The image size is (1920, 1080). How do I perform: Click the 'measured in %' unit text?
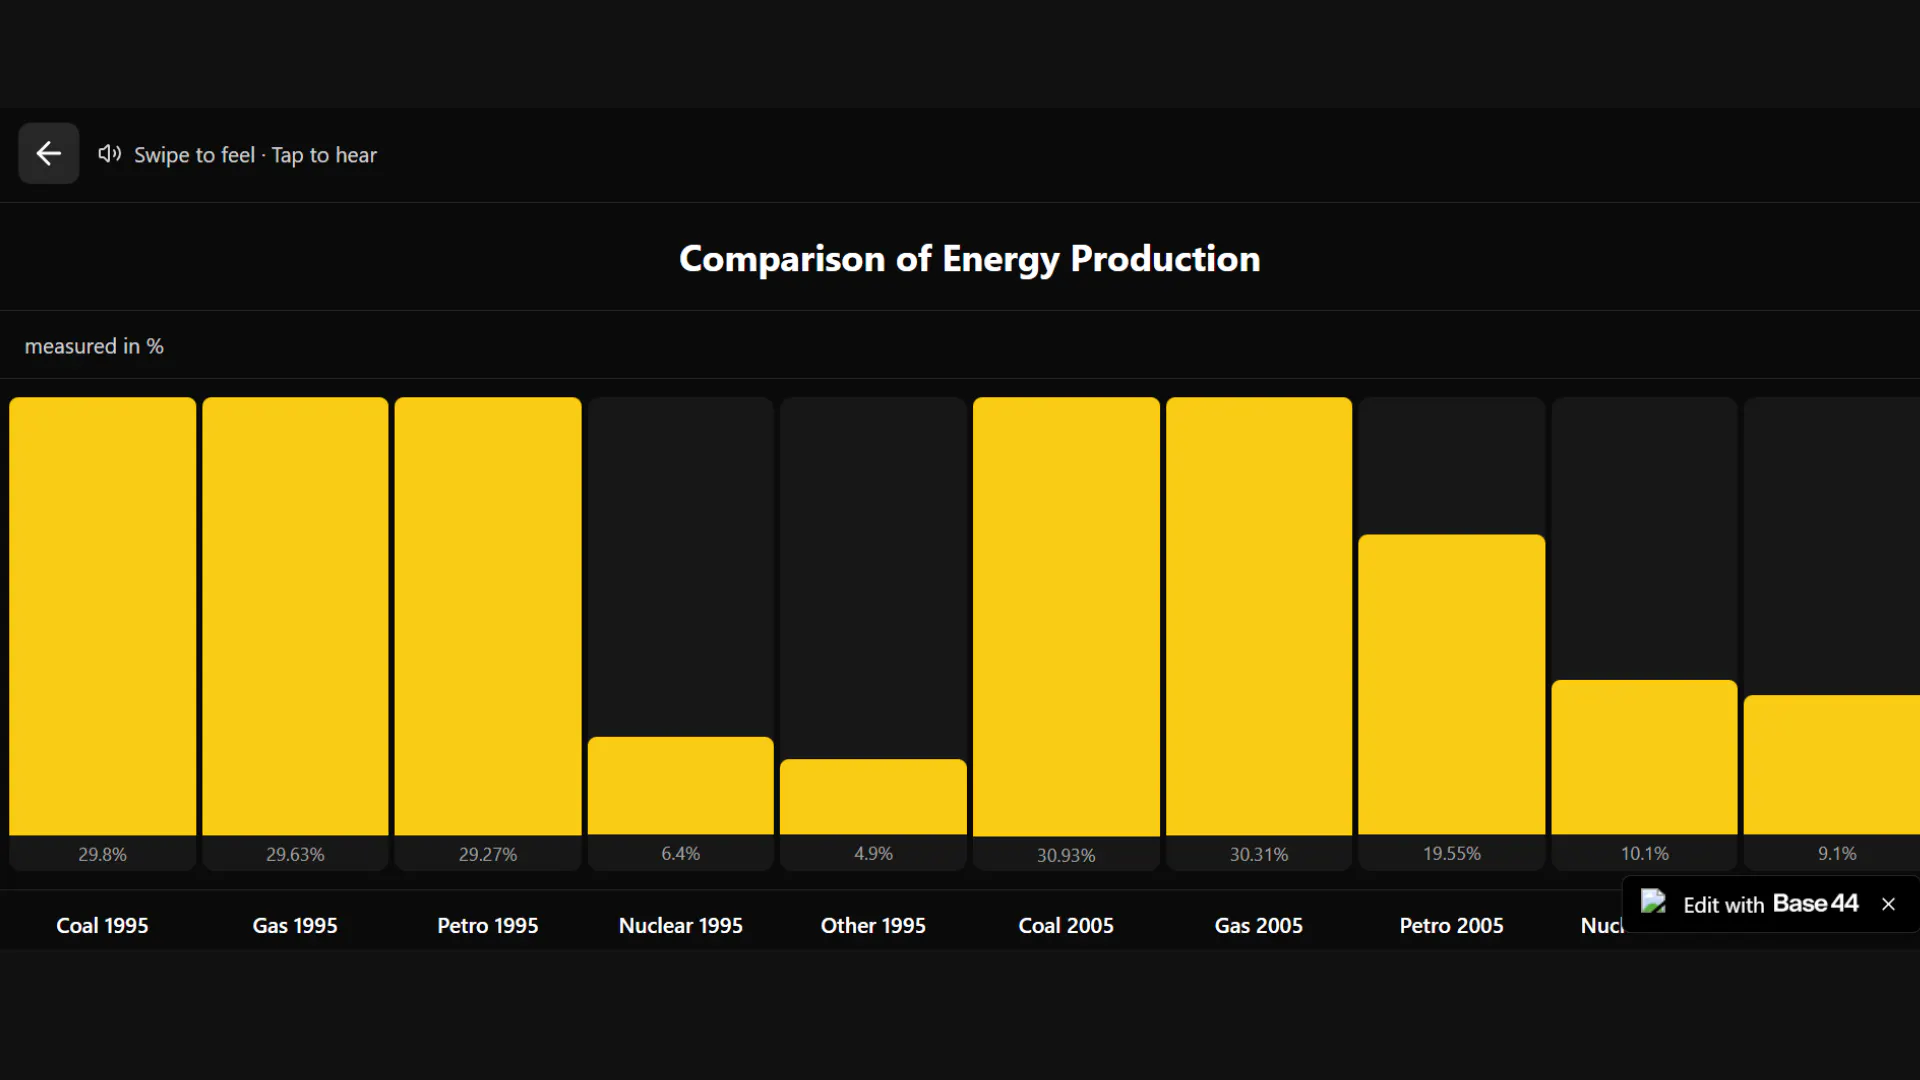click(94, 346)
